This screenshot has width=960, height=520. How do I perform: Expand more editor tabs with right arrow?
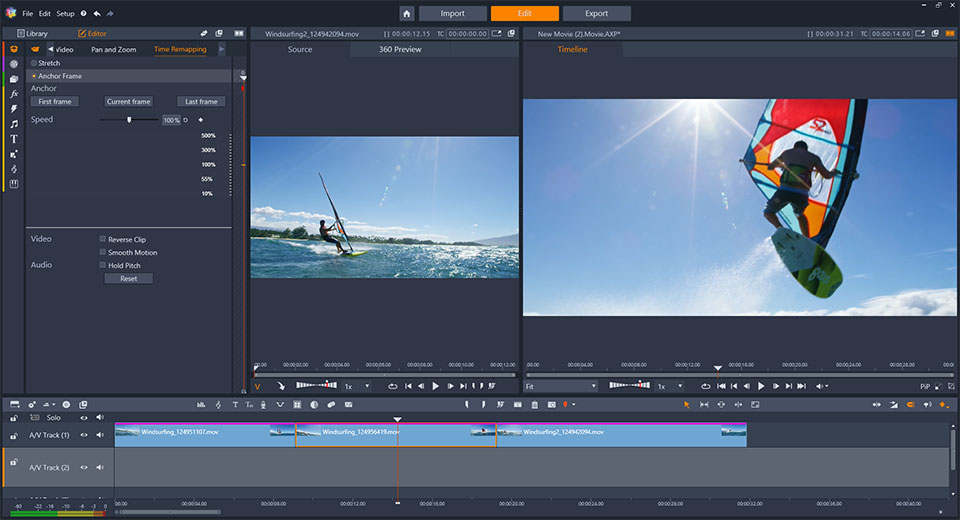pos(222,49)
